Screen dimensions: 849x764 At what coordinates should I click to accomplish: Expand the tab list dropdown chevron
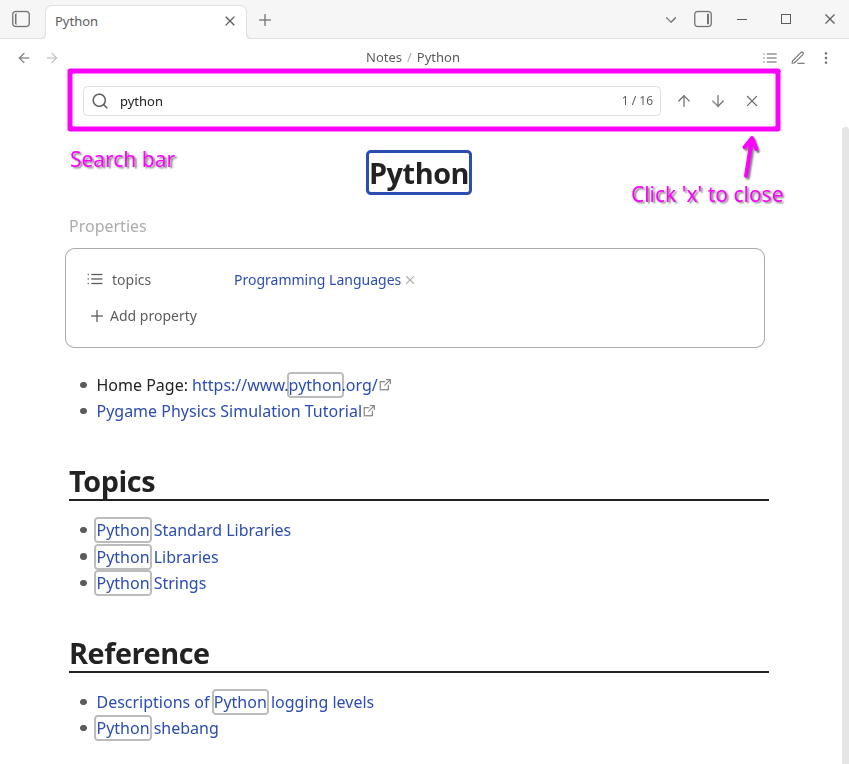tap(671, 19)
